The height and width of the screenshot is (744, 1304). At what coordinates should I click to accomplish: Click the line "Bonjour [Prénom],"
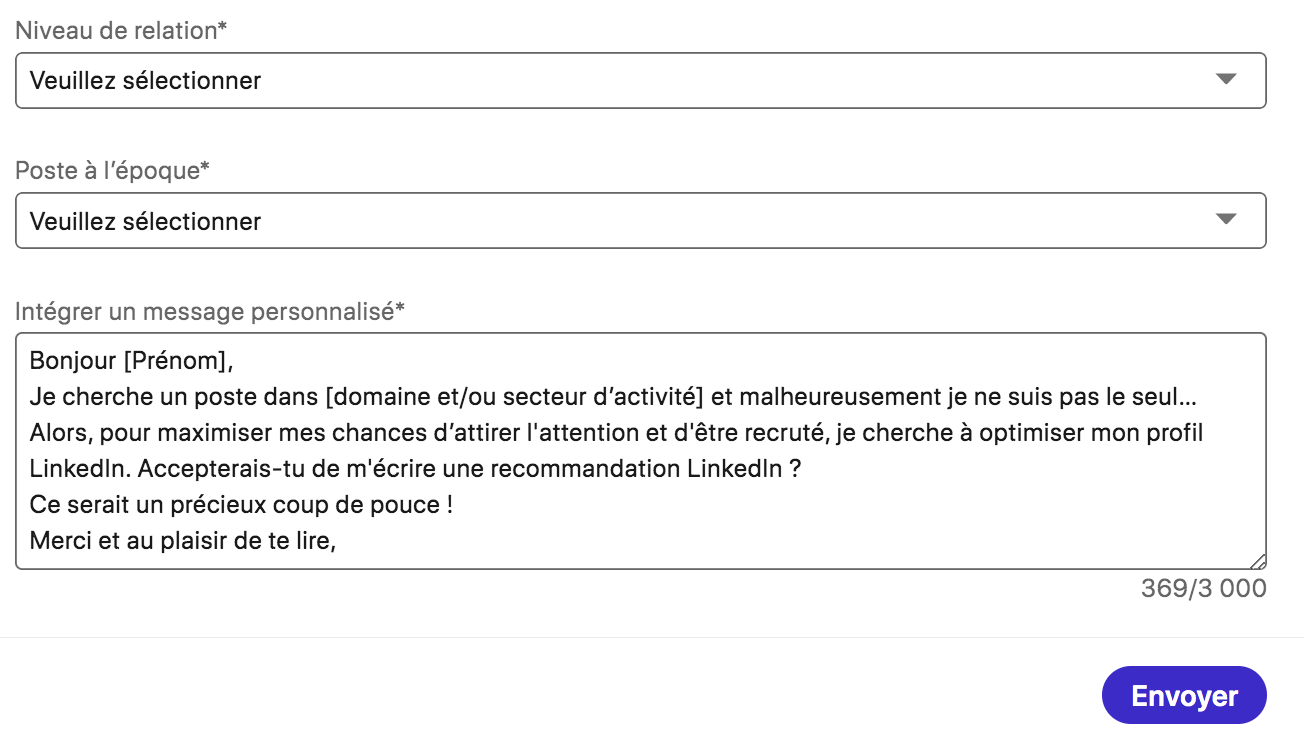pyautogui.click(x=130, y=360)
